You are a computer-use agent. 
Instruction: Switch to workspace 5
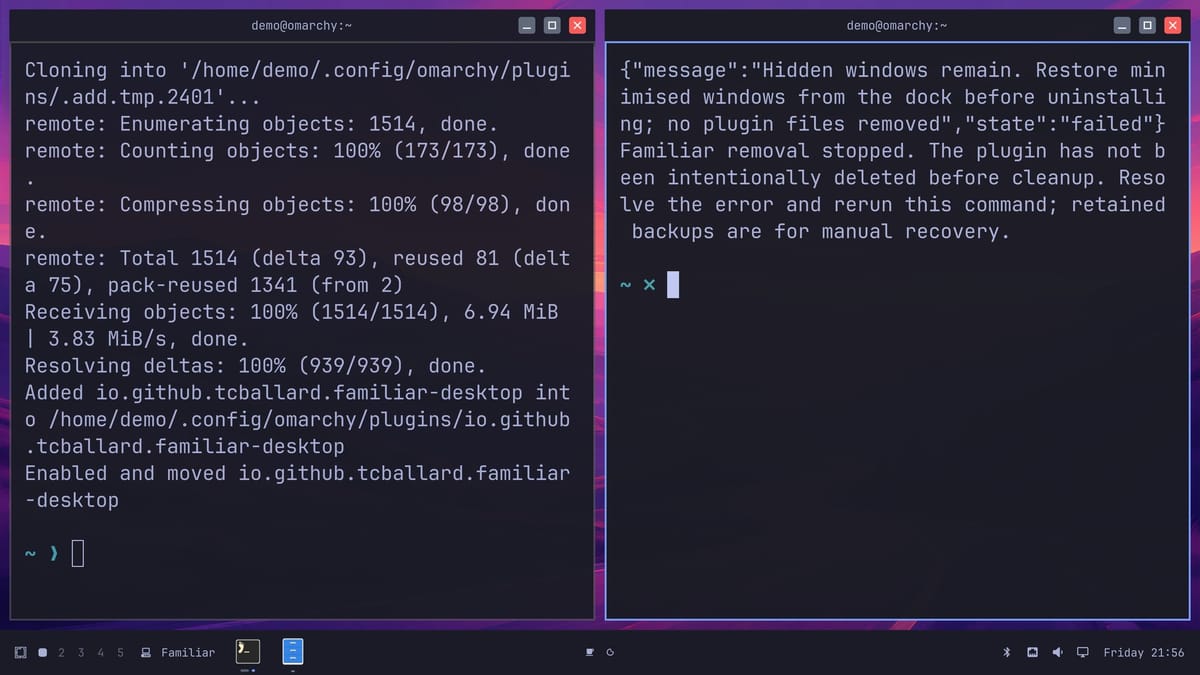point(120,652)
